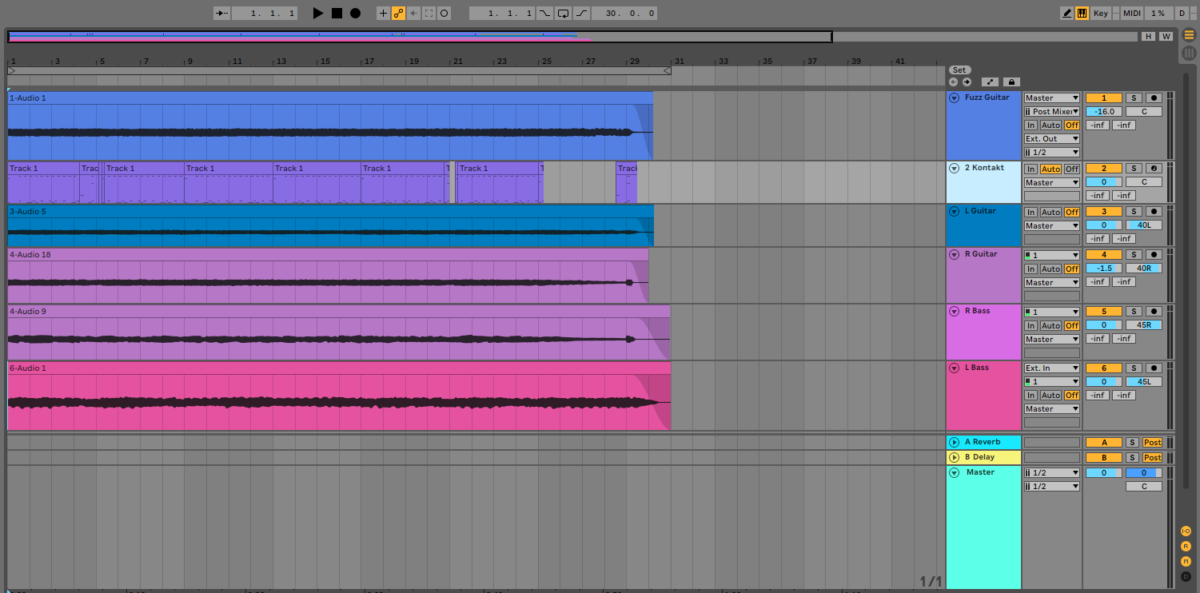1200x593 pixels.
Task: Toggle the arrangement Loop switch
Action: click(x=563, y=13)
